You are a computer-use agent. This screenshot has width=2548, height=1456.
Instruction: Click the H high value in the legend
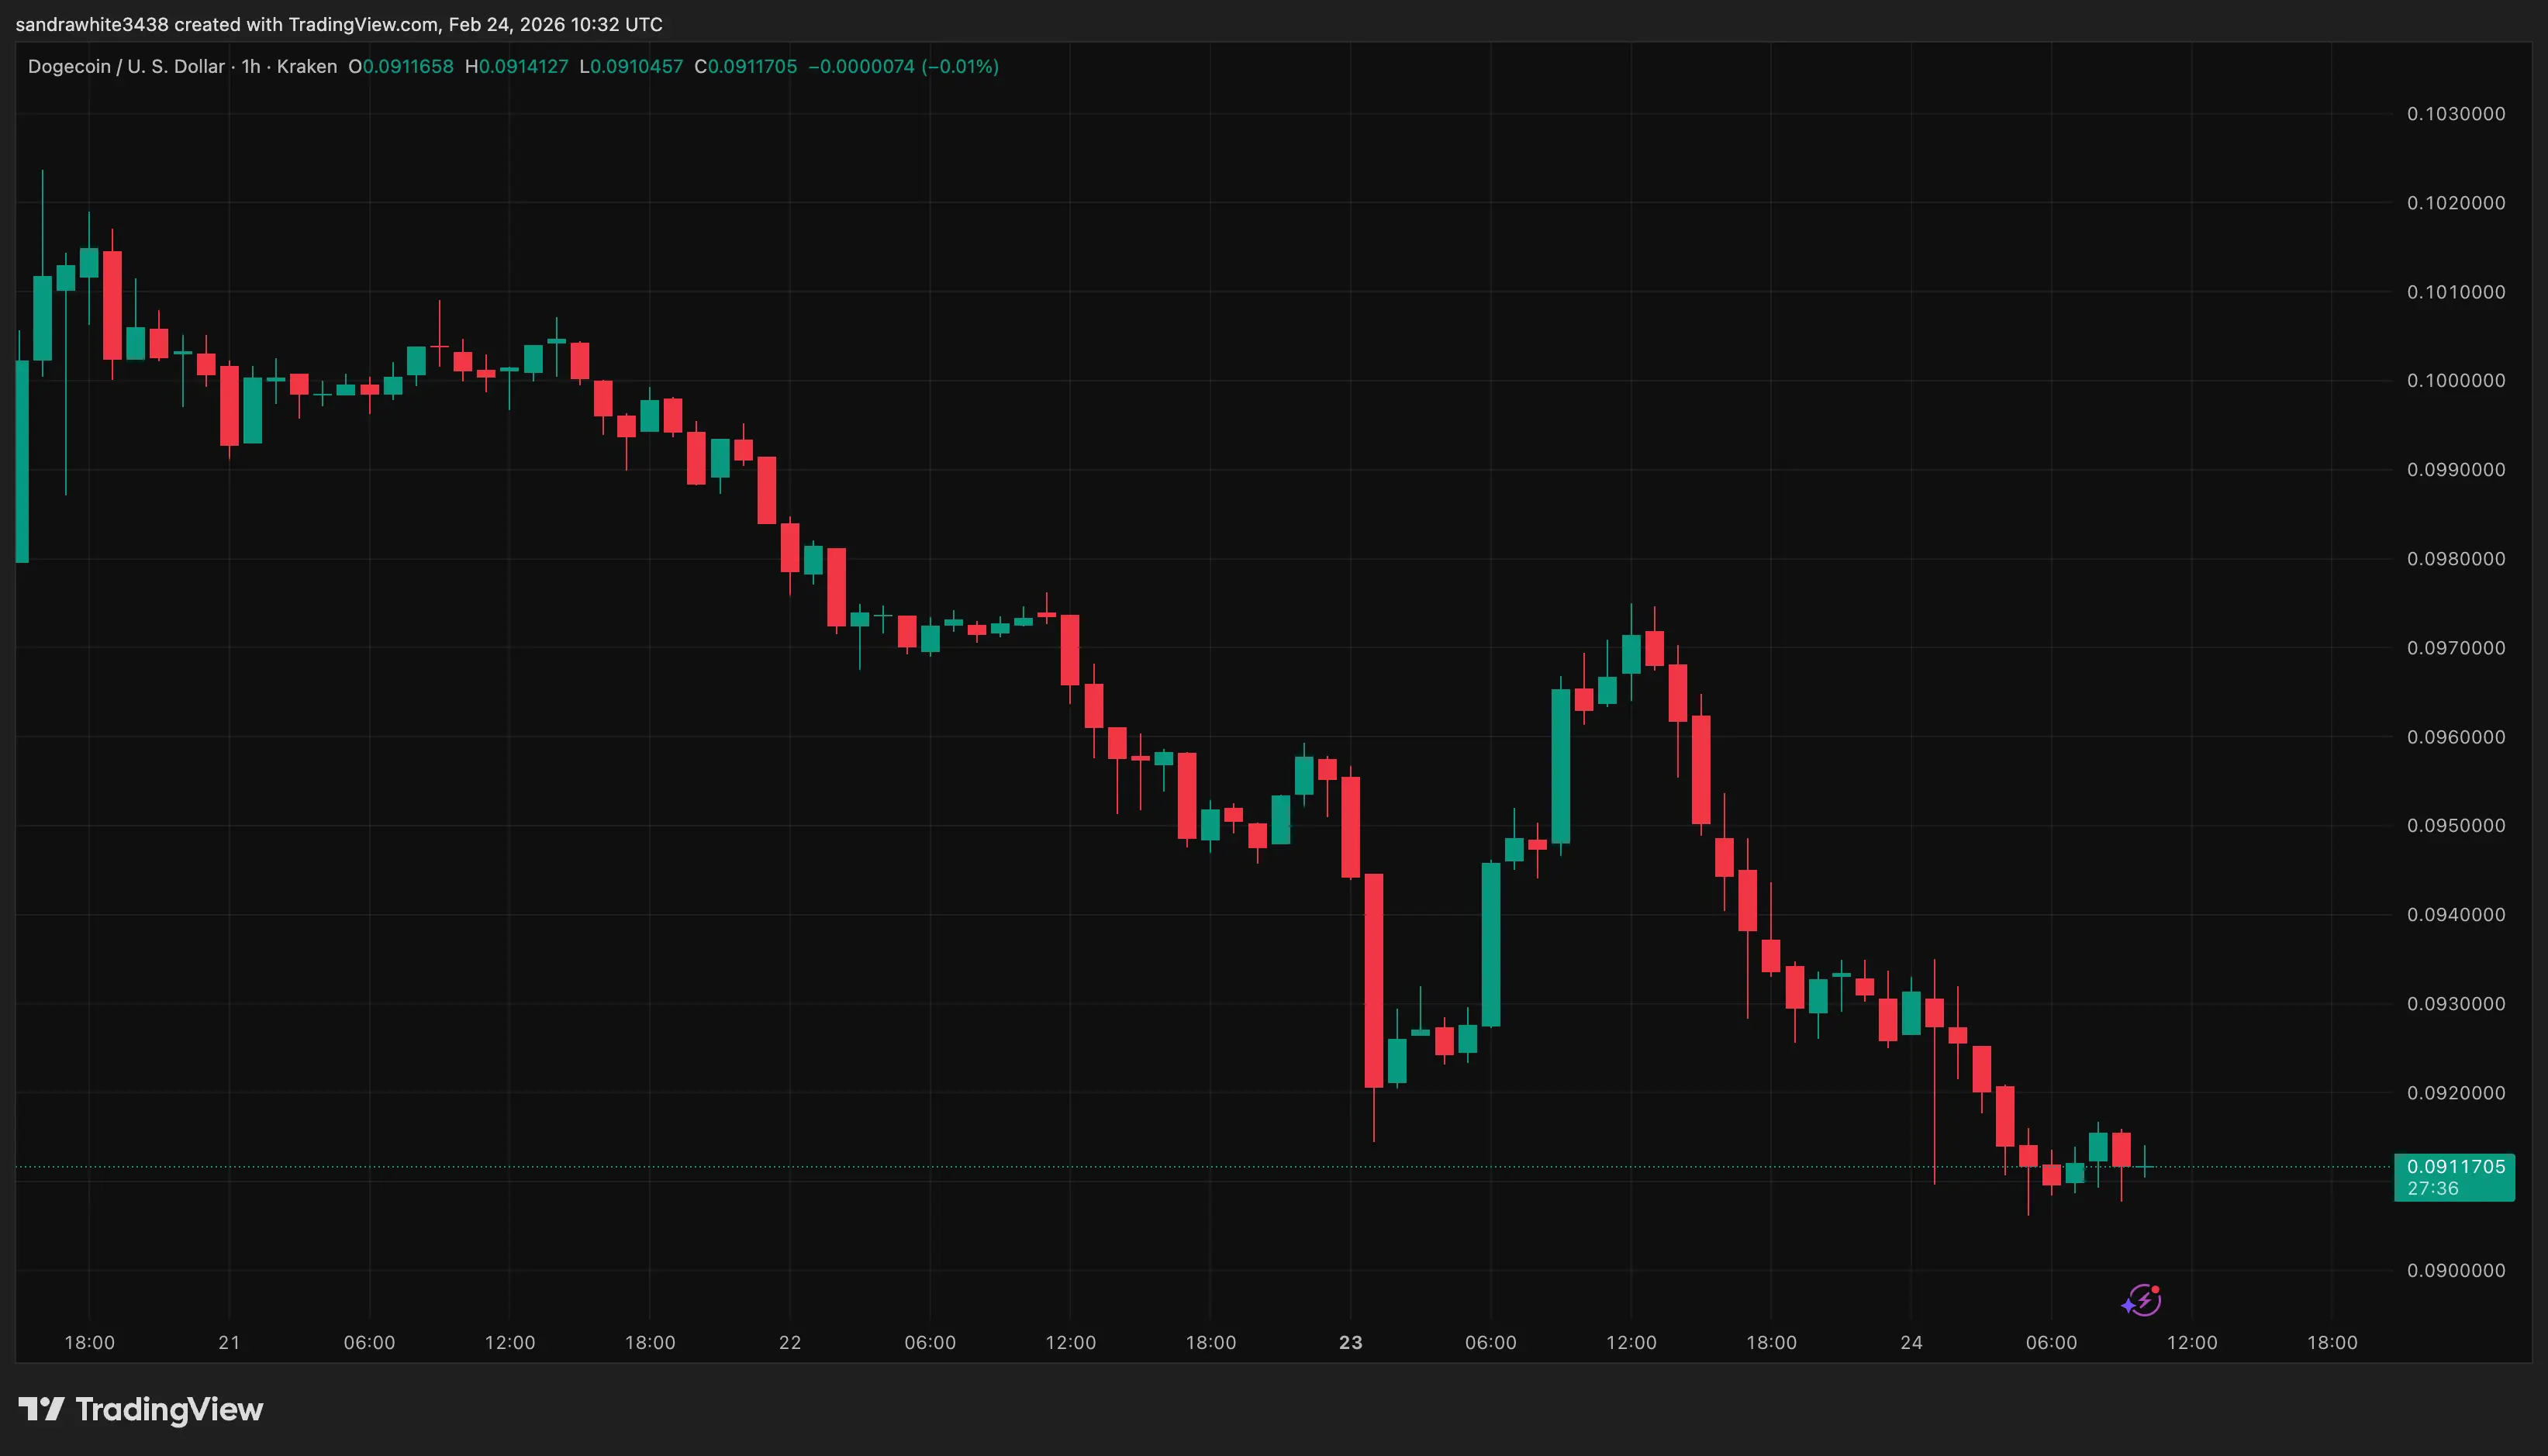click(517, 67)
